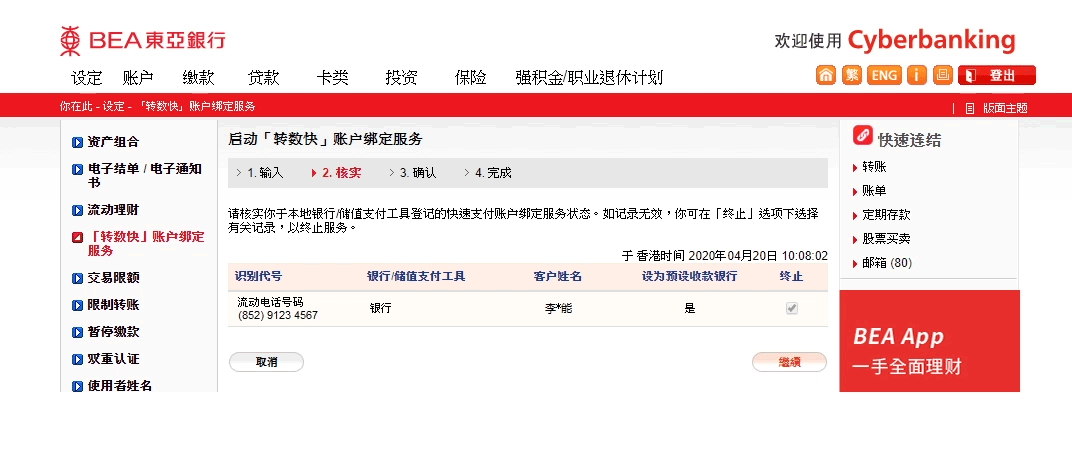
Task: Open 转账 quick link
Action: pos(874,167)
